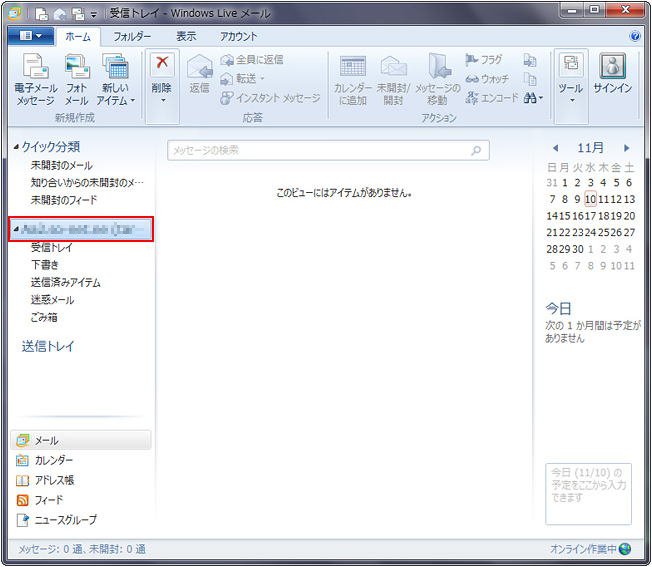Go to previous month in calendar
Image resolution: width=652 pixels, height=567 pixels.
[x=556, y=148]
